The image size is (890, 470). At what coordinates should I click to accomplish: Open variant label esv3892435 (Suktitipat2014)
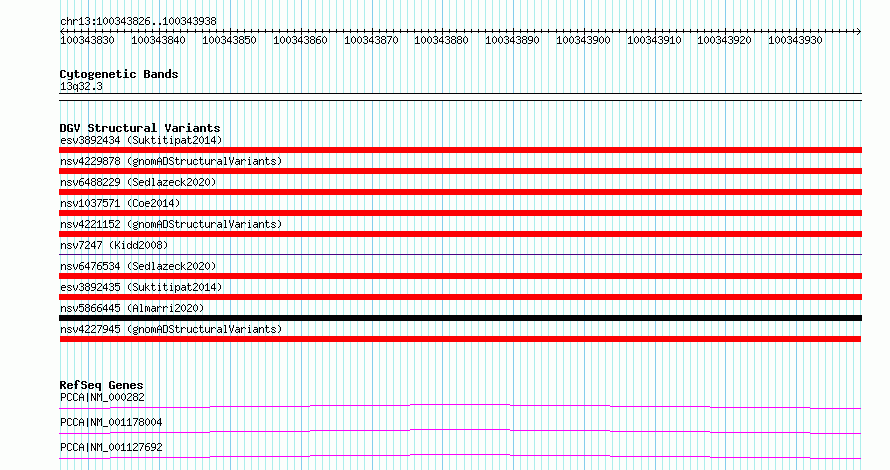coord(141,287)
